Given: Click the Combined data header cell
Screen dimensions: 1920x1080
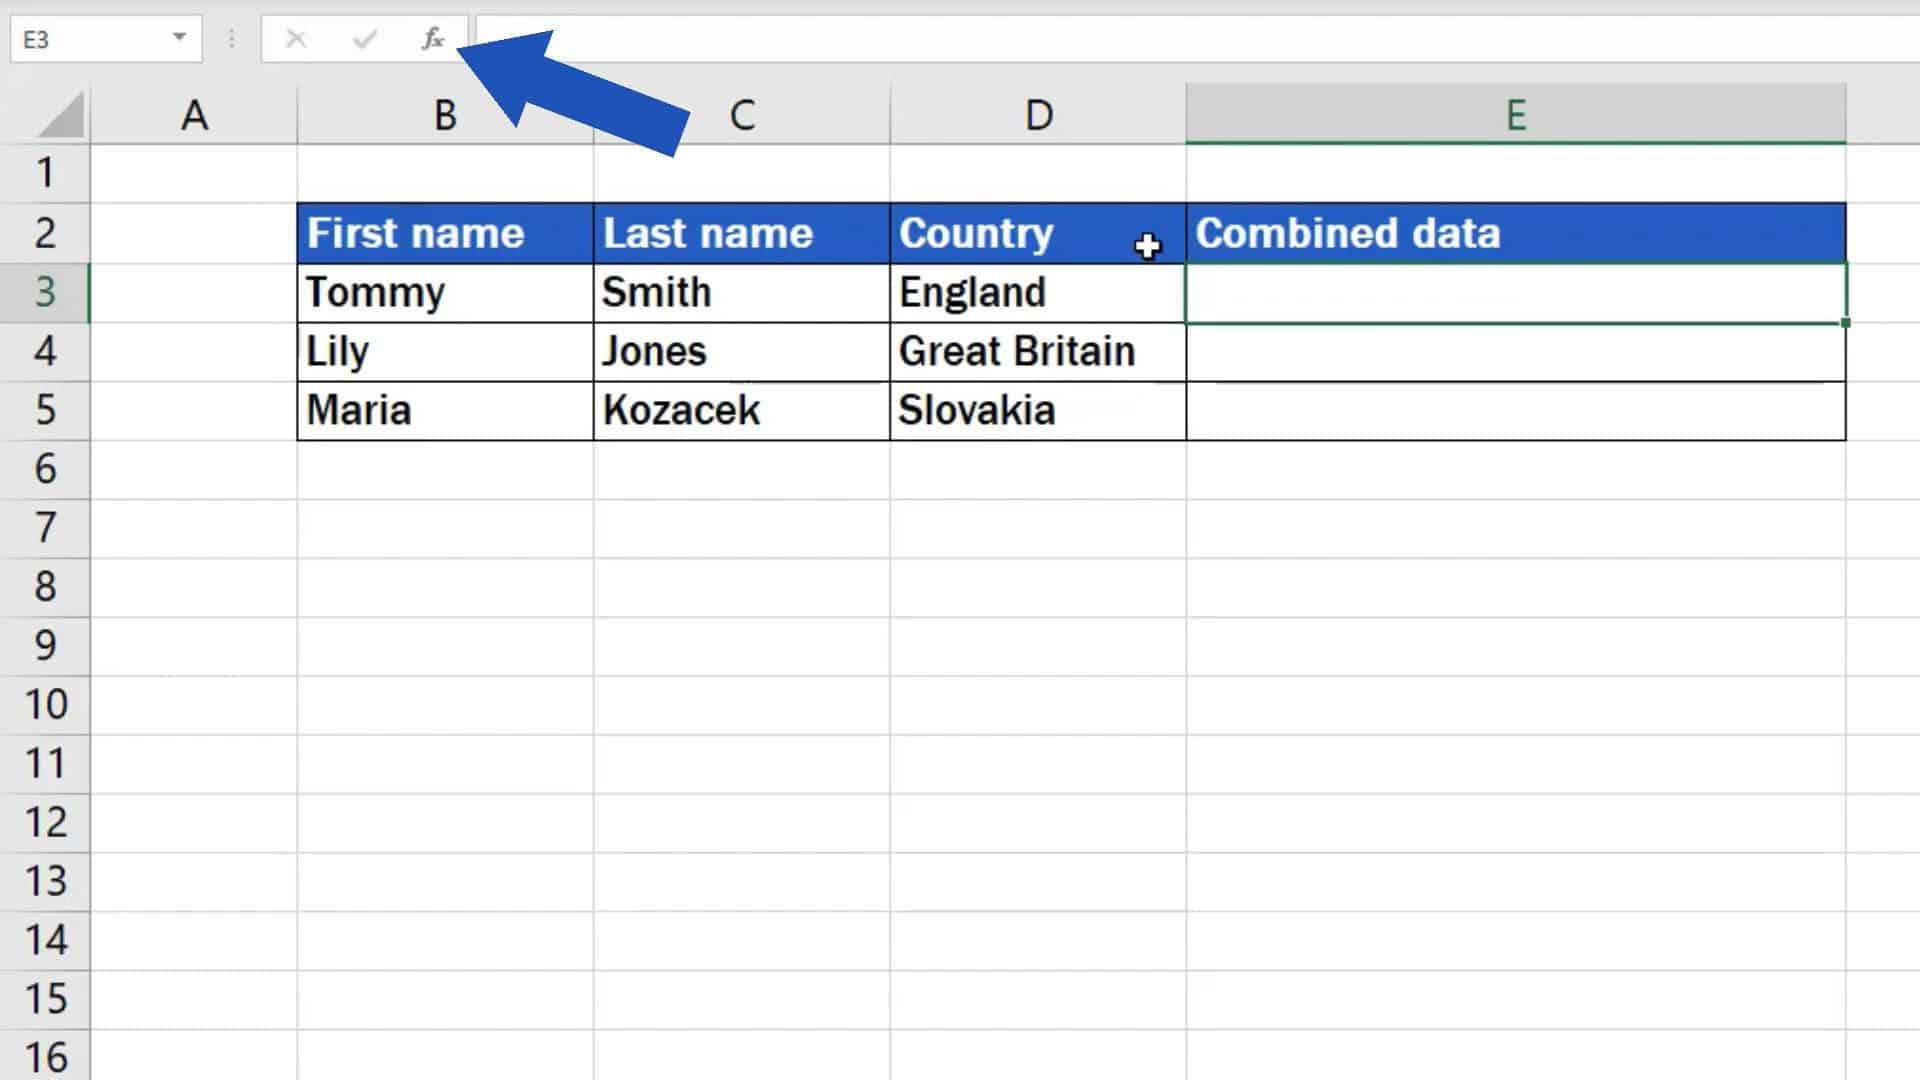Looking at the screenshot, I should pyautogui.click(x=1516, y=233).
